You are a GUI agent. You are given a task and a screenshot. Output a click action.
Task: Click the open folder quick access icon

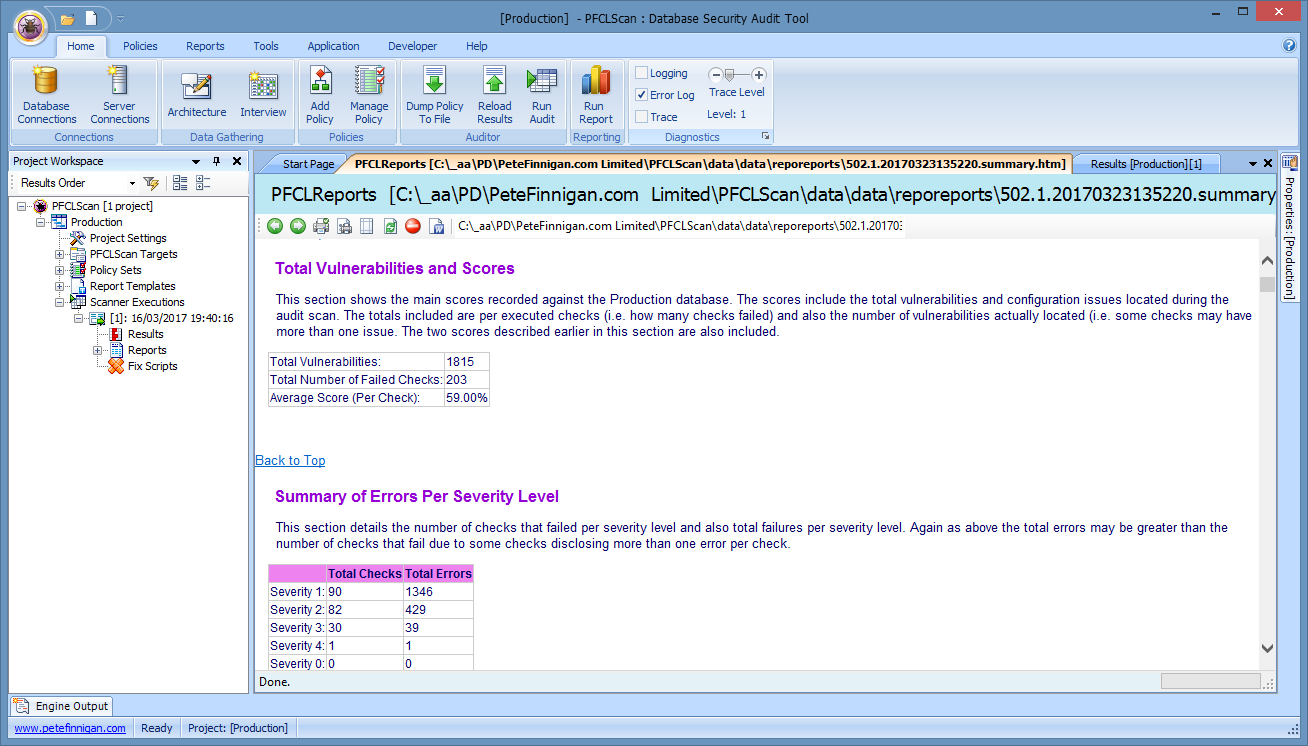point(68,19)
